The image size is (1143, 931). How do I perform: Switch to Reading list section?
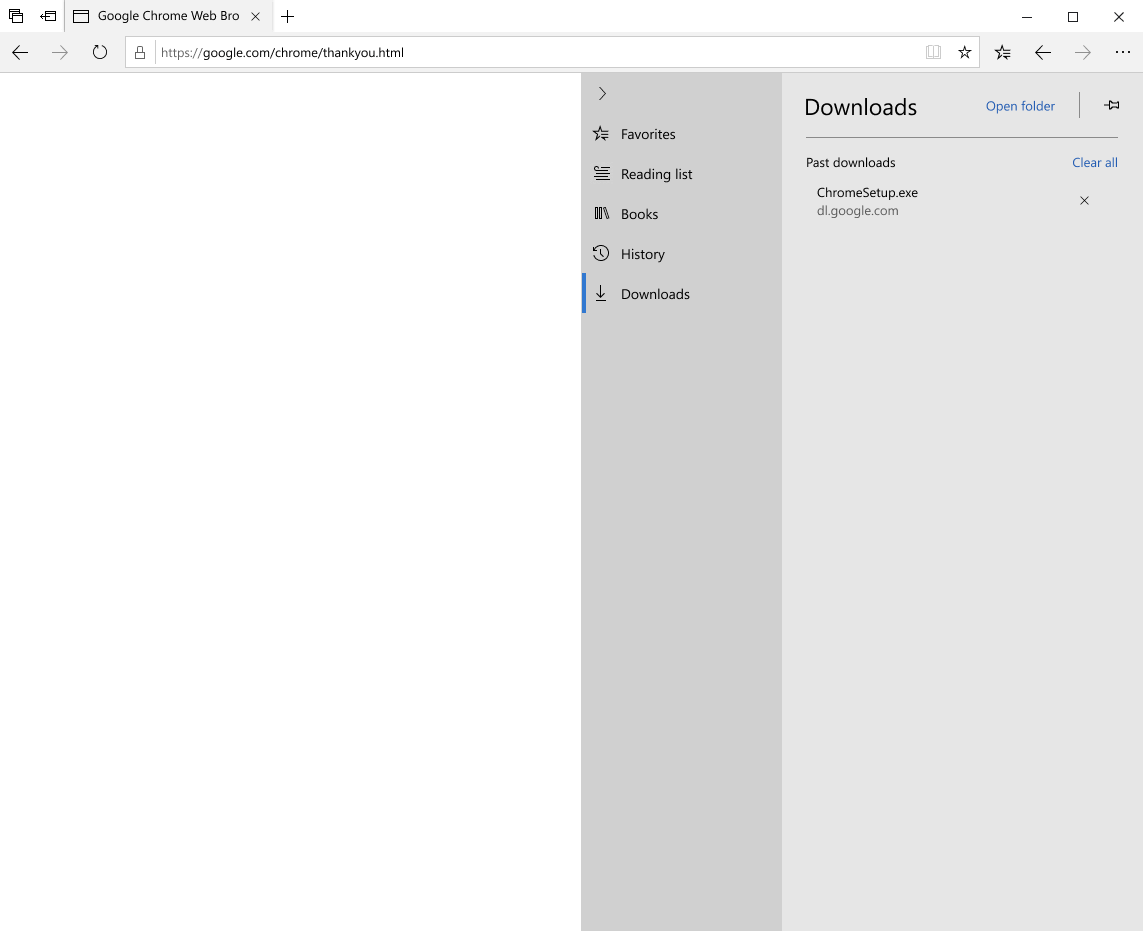pos(655,174)
